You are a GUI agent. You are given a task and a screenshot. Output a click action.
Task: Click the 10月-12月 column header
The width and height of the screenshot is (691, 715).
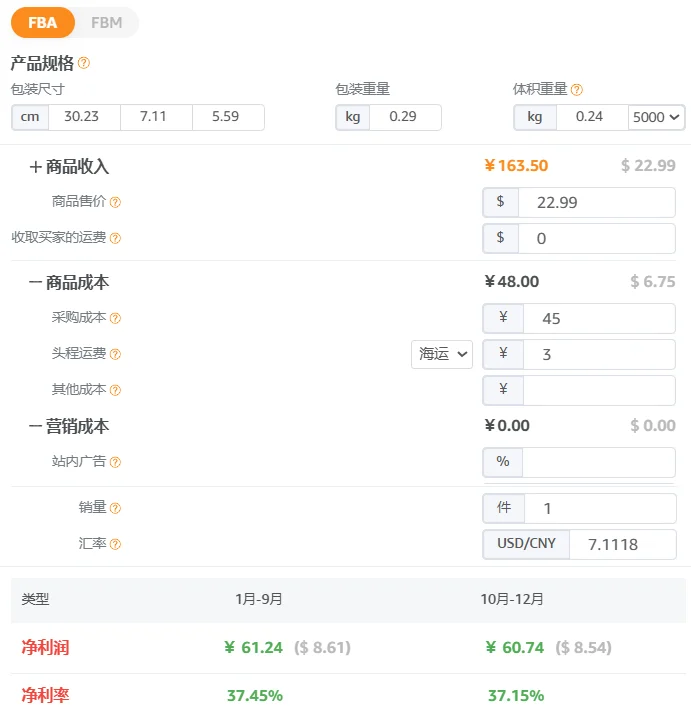pos(512,599)
